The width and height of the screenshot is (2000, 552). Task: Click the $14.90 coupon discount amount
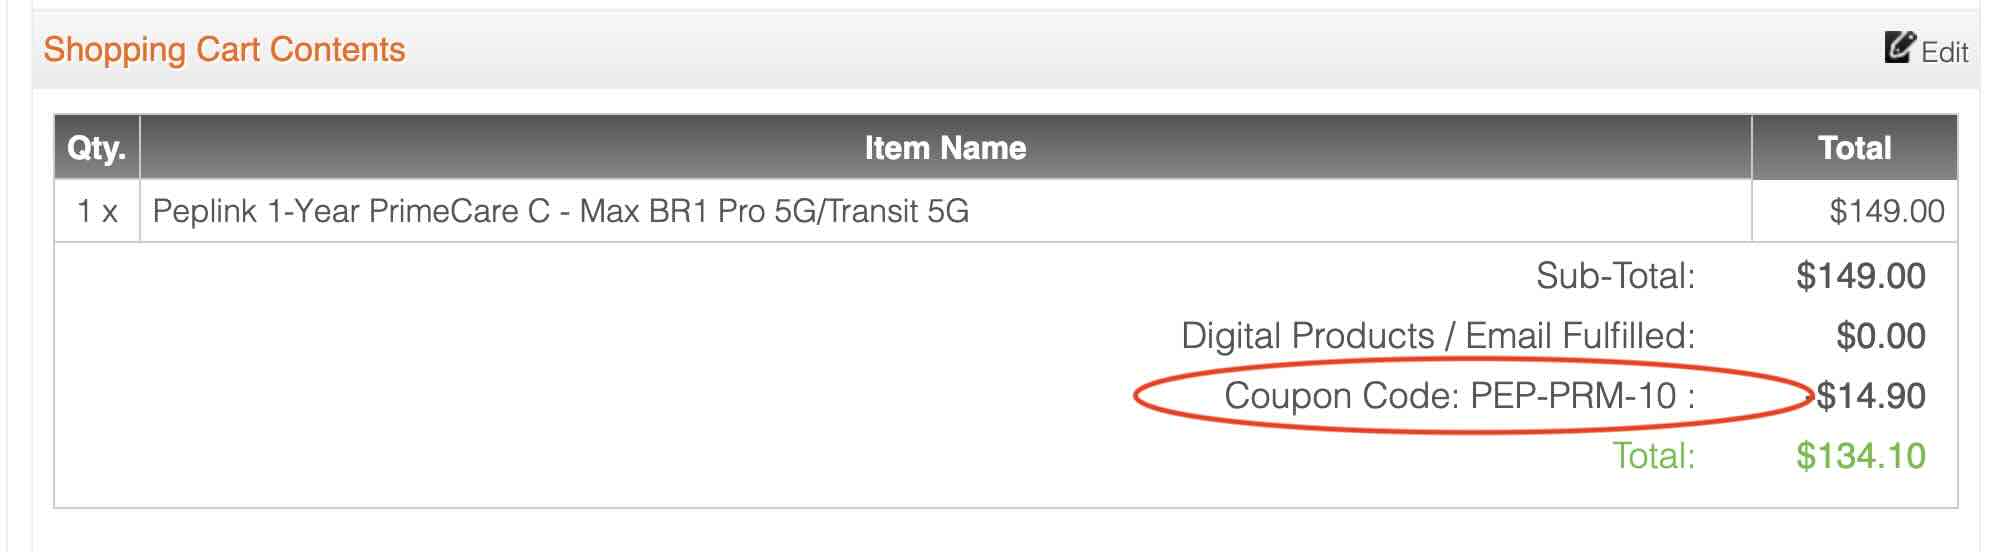click(x=1868, y=396)
